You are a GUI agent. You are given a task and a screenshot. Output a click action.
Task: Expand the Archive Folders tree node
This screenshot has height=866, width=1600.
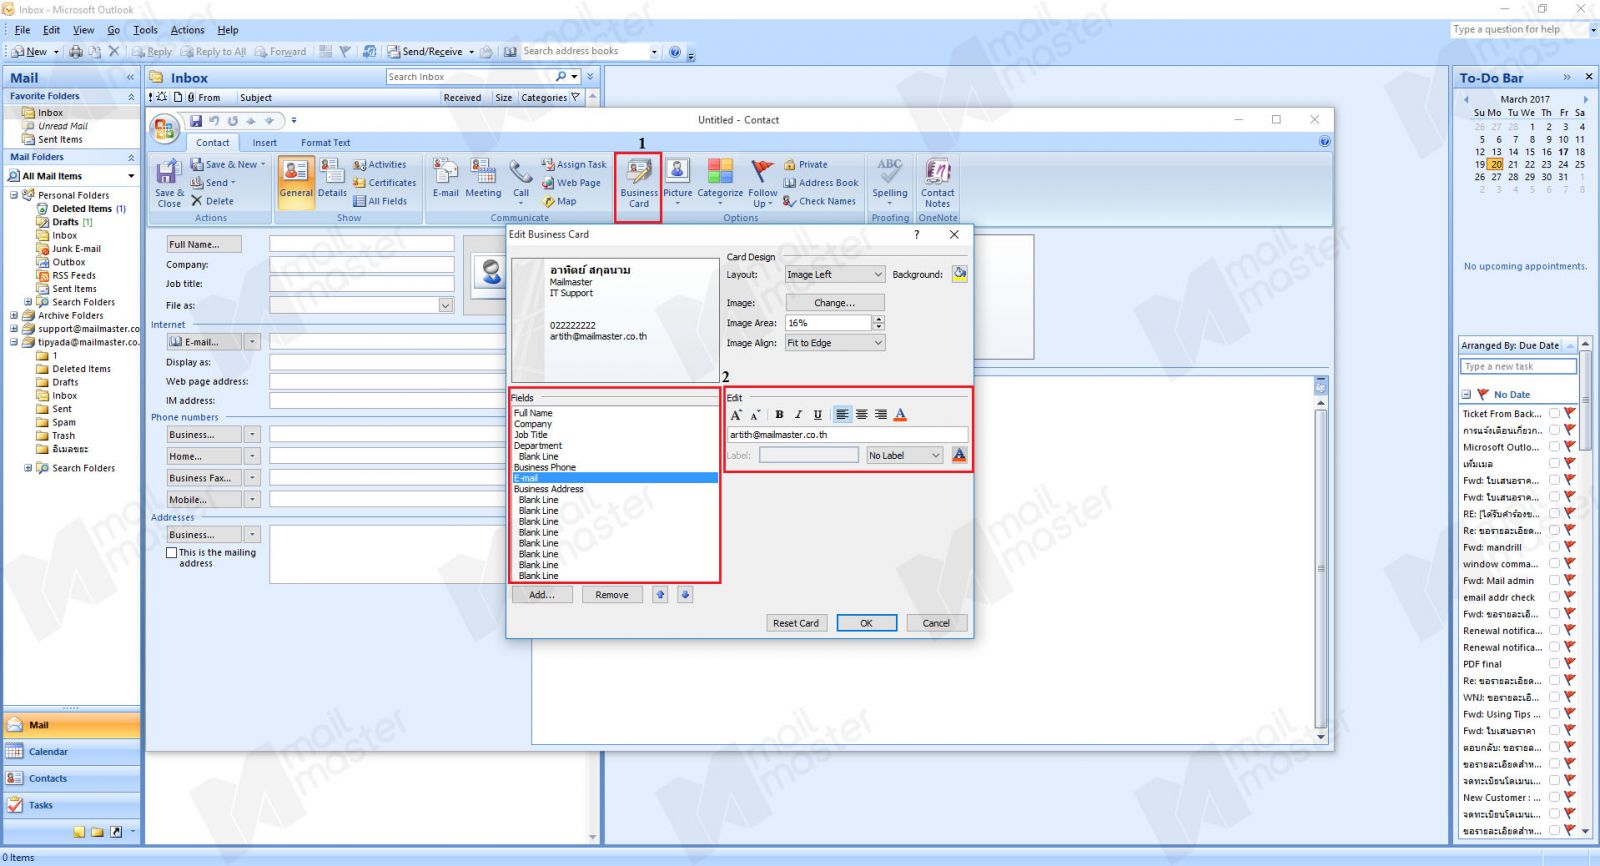[14, 315]
